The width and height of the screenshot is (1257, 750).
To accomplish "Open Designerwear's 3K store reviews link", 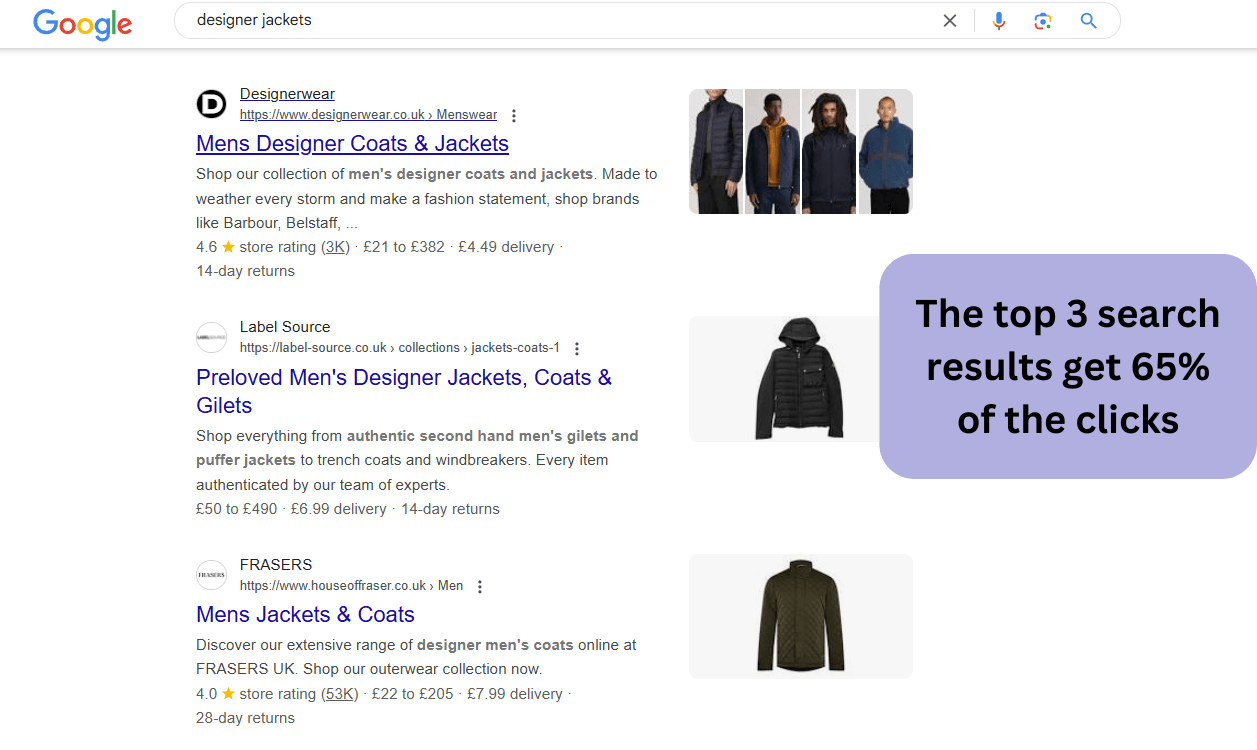I will [x=335, y=247].
